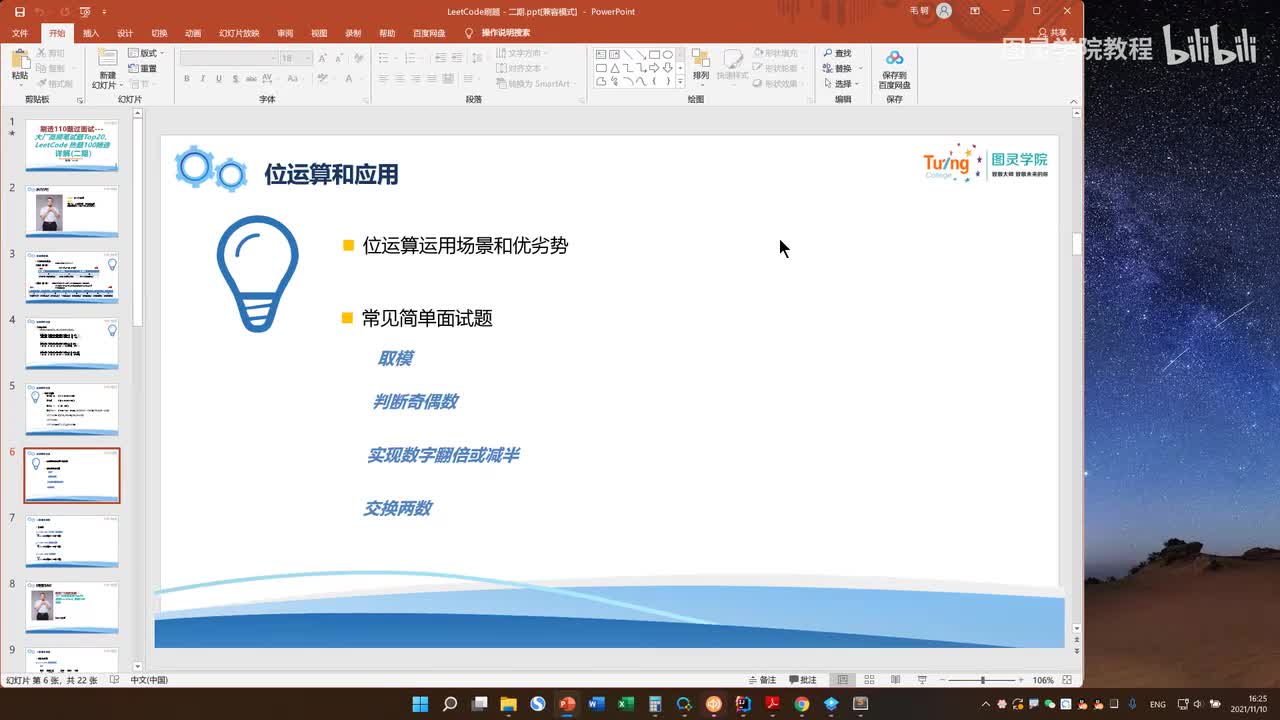The height and width of the screenshot is (720, 1280).
Task: Click the zoom slider handle
Action: tap(983, 680)
